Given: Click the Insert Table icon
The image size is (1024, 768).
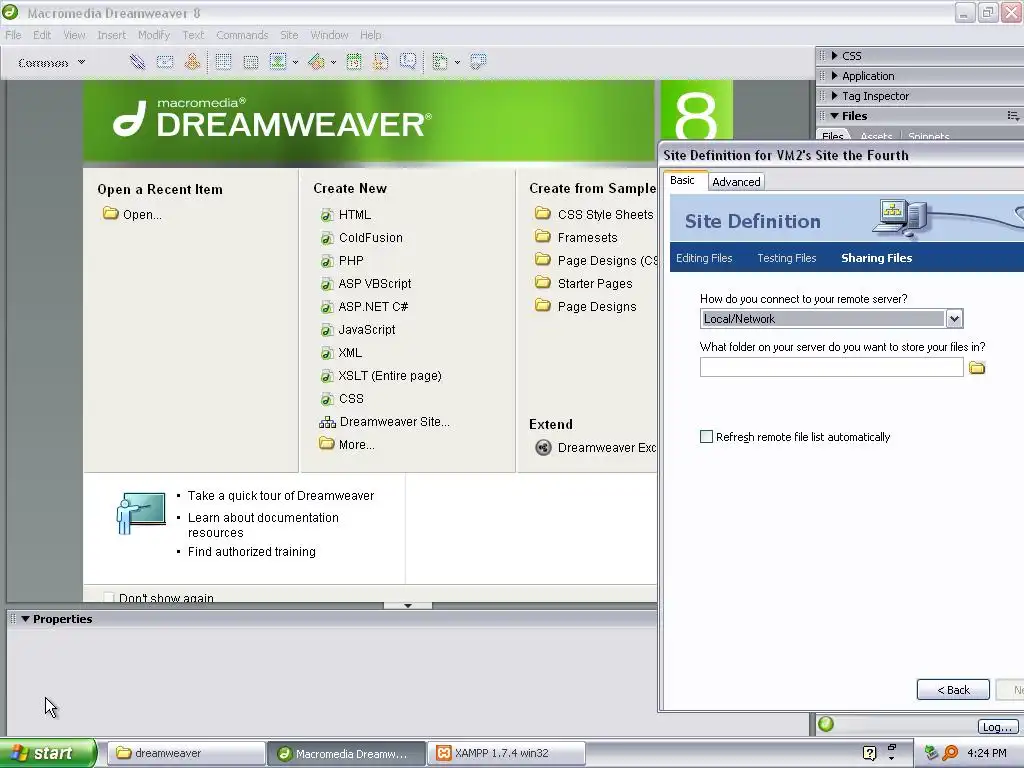Looking at the screenshot, I should point(223,62).
